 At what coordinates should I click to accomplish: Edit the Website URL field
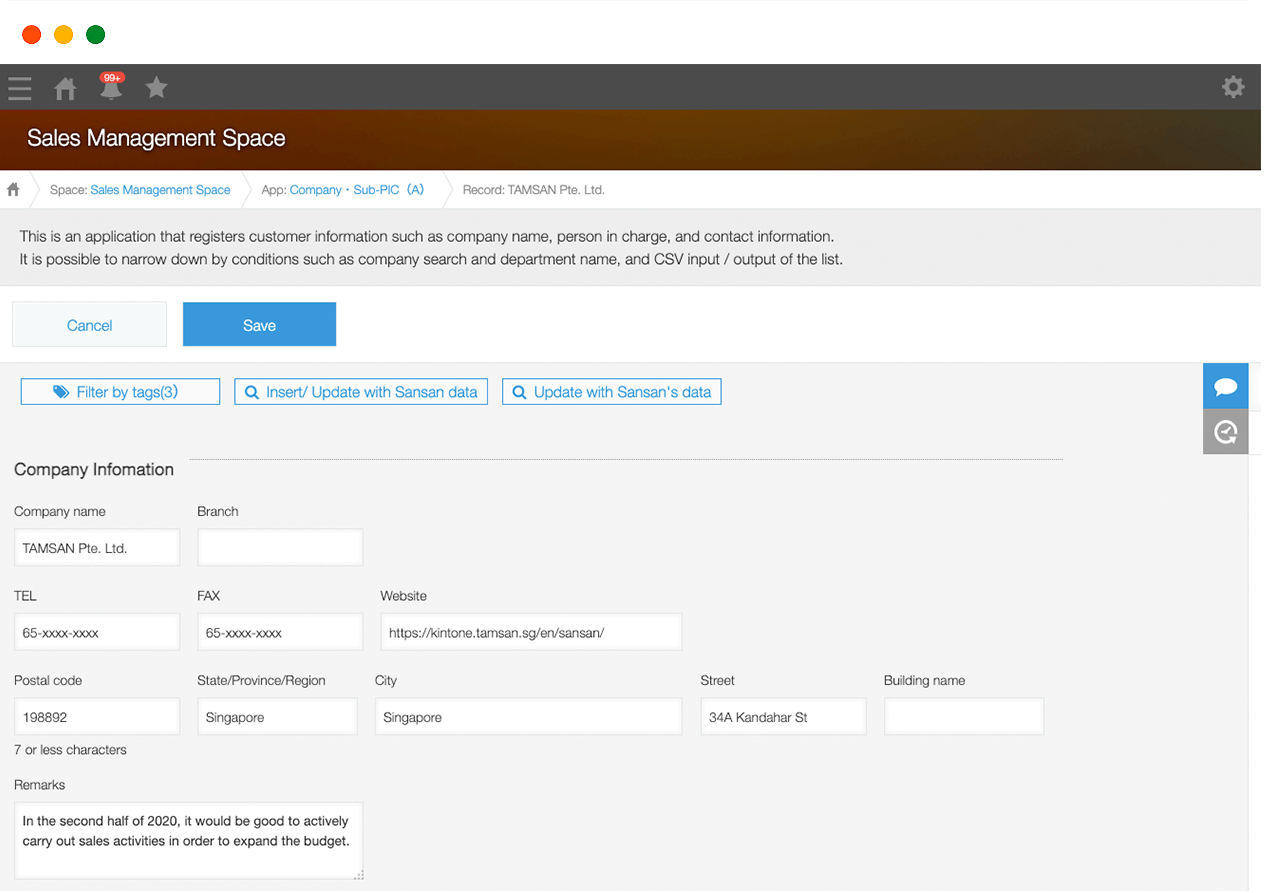[x=531, y=632]
